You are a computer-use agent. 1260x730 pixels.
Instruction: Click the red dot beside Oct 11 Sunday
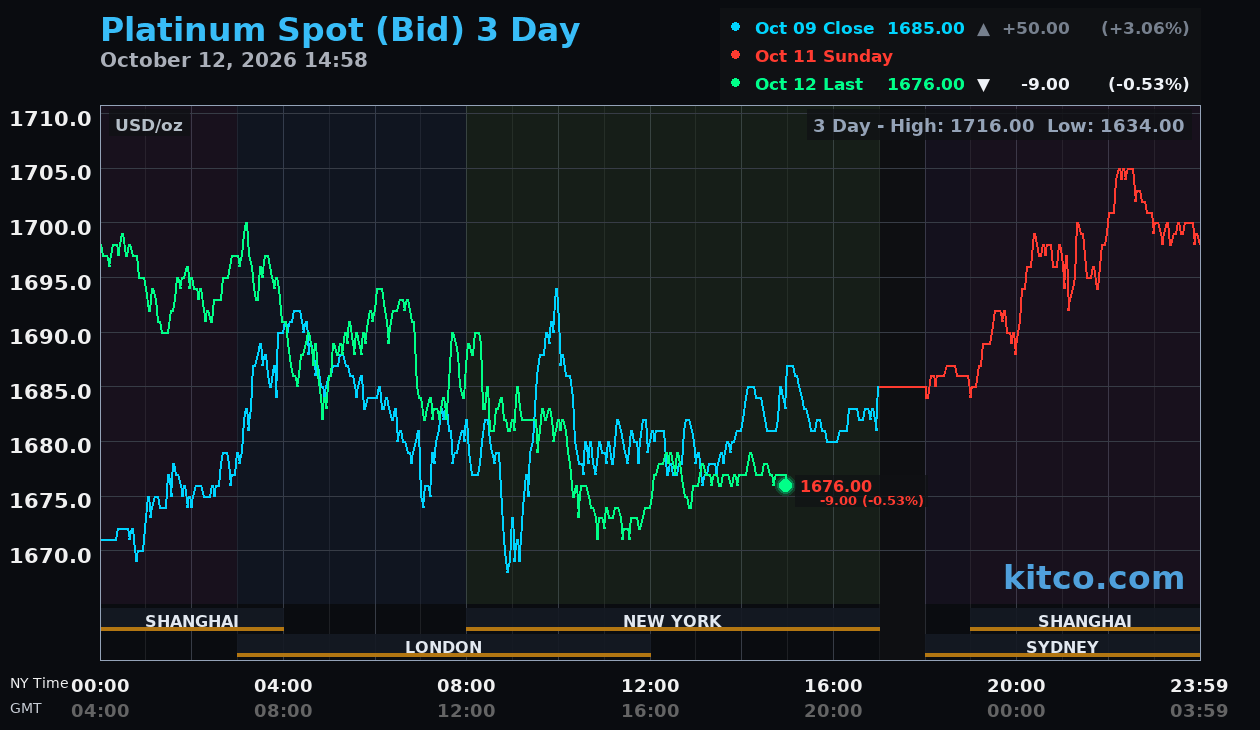736,56
